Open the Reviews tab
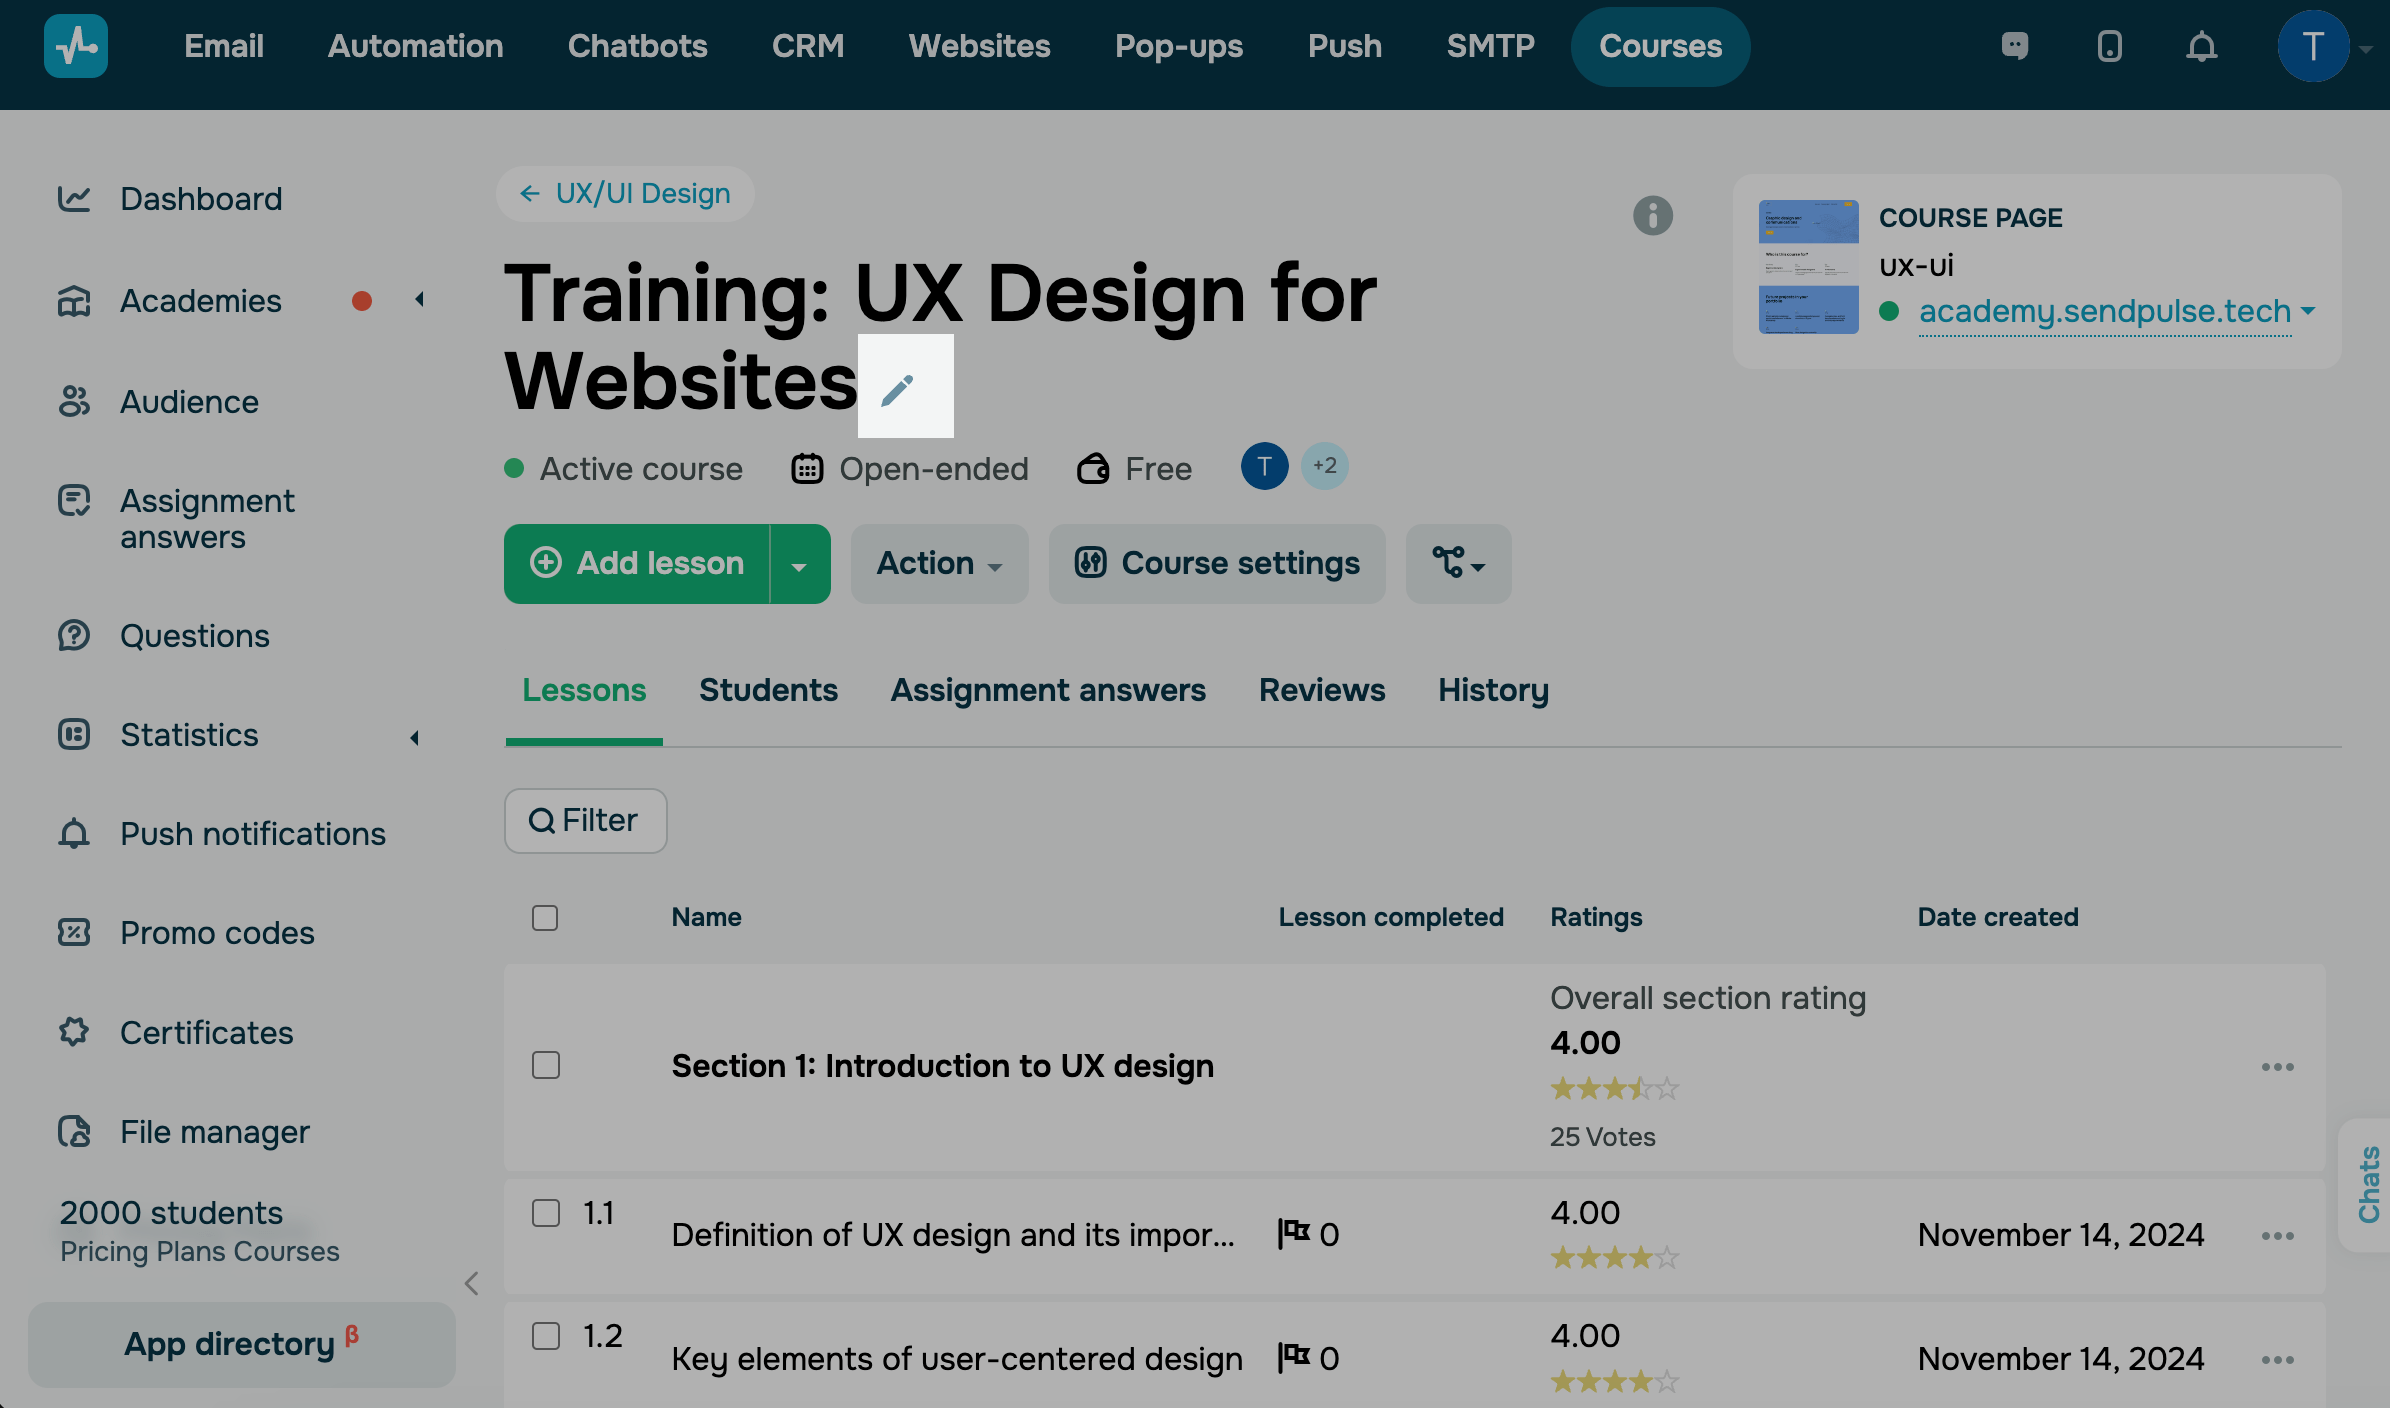Screen dimensions: 2390x1408 pos(1321,690)
